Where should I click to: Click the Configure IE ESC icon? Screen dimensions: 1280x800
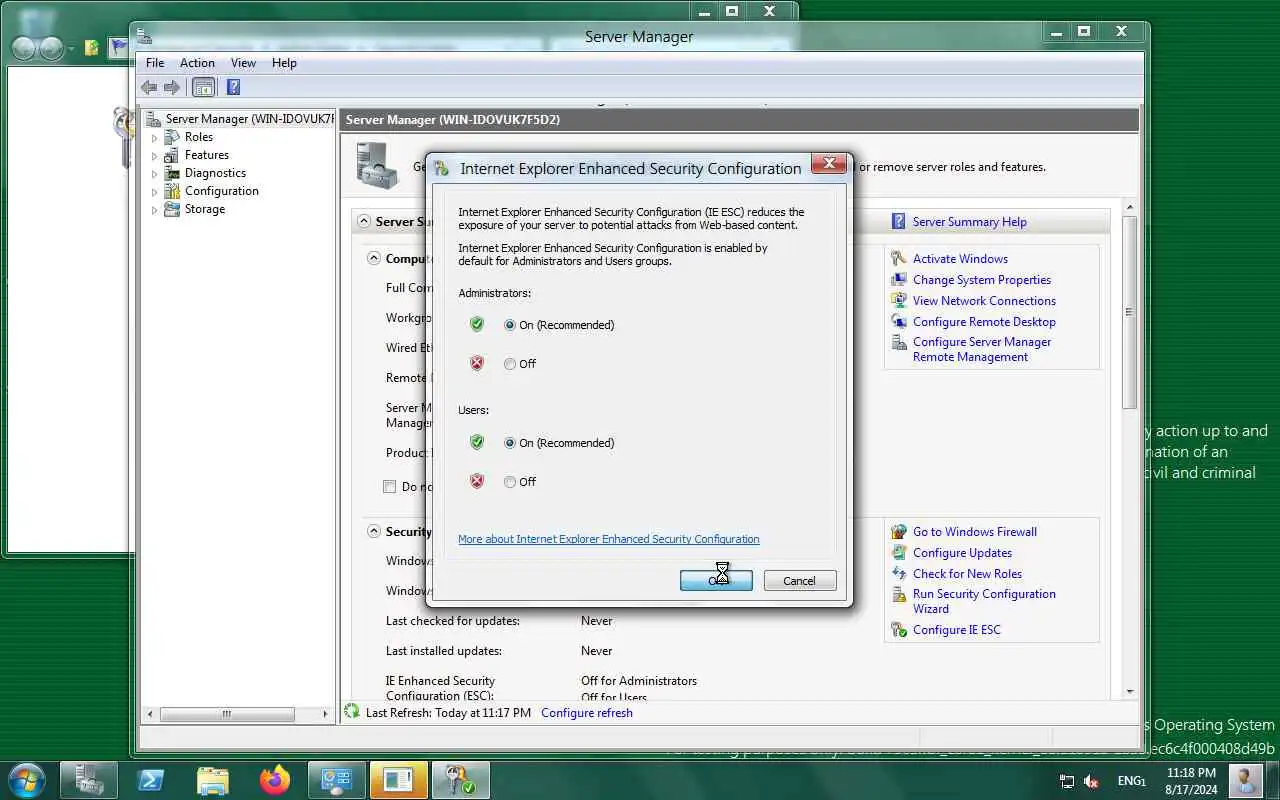899,630
